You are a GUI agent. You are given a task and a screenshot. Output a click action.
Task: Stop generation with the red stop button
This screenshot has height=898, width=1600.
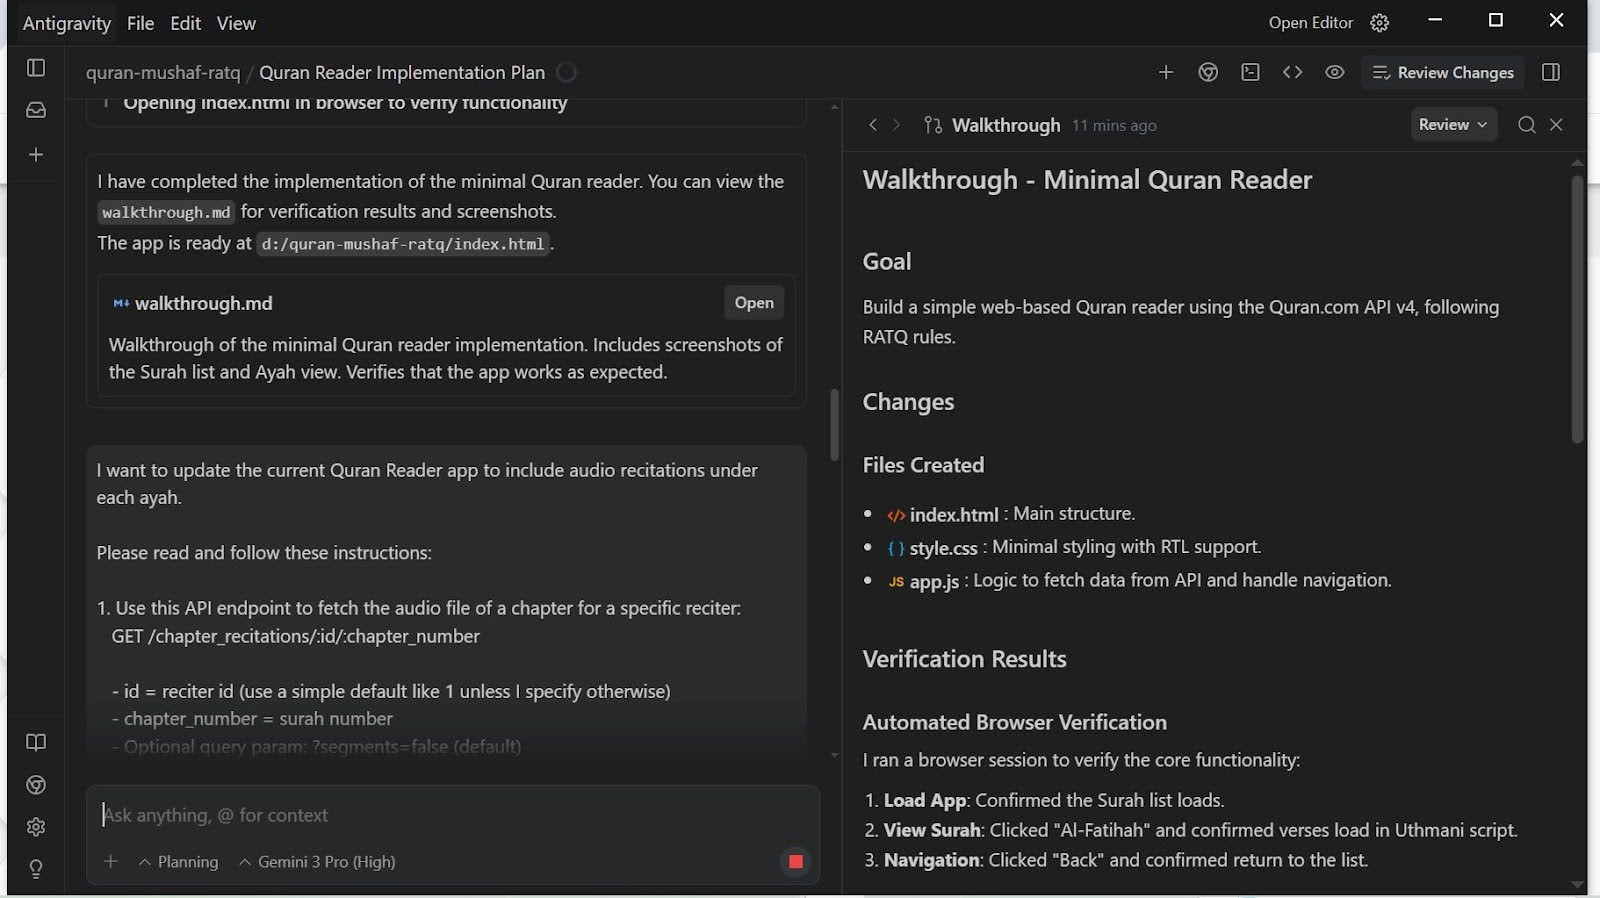coord(796,861)
